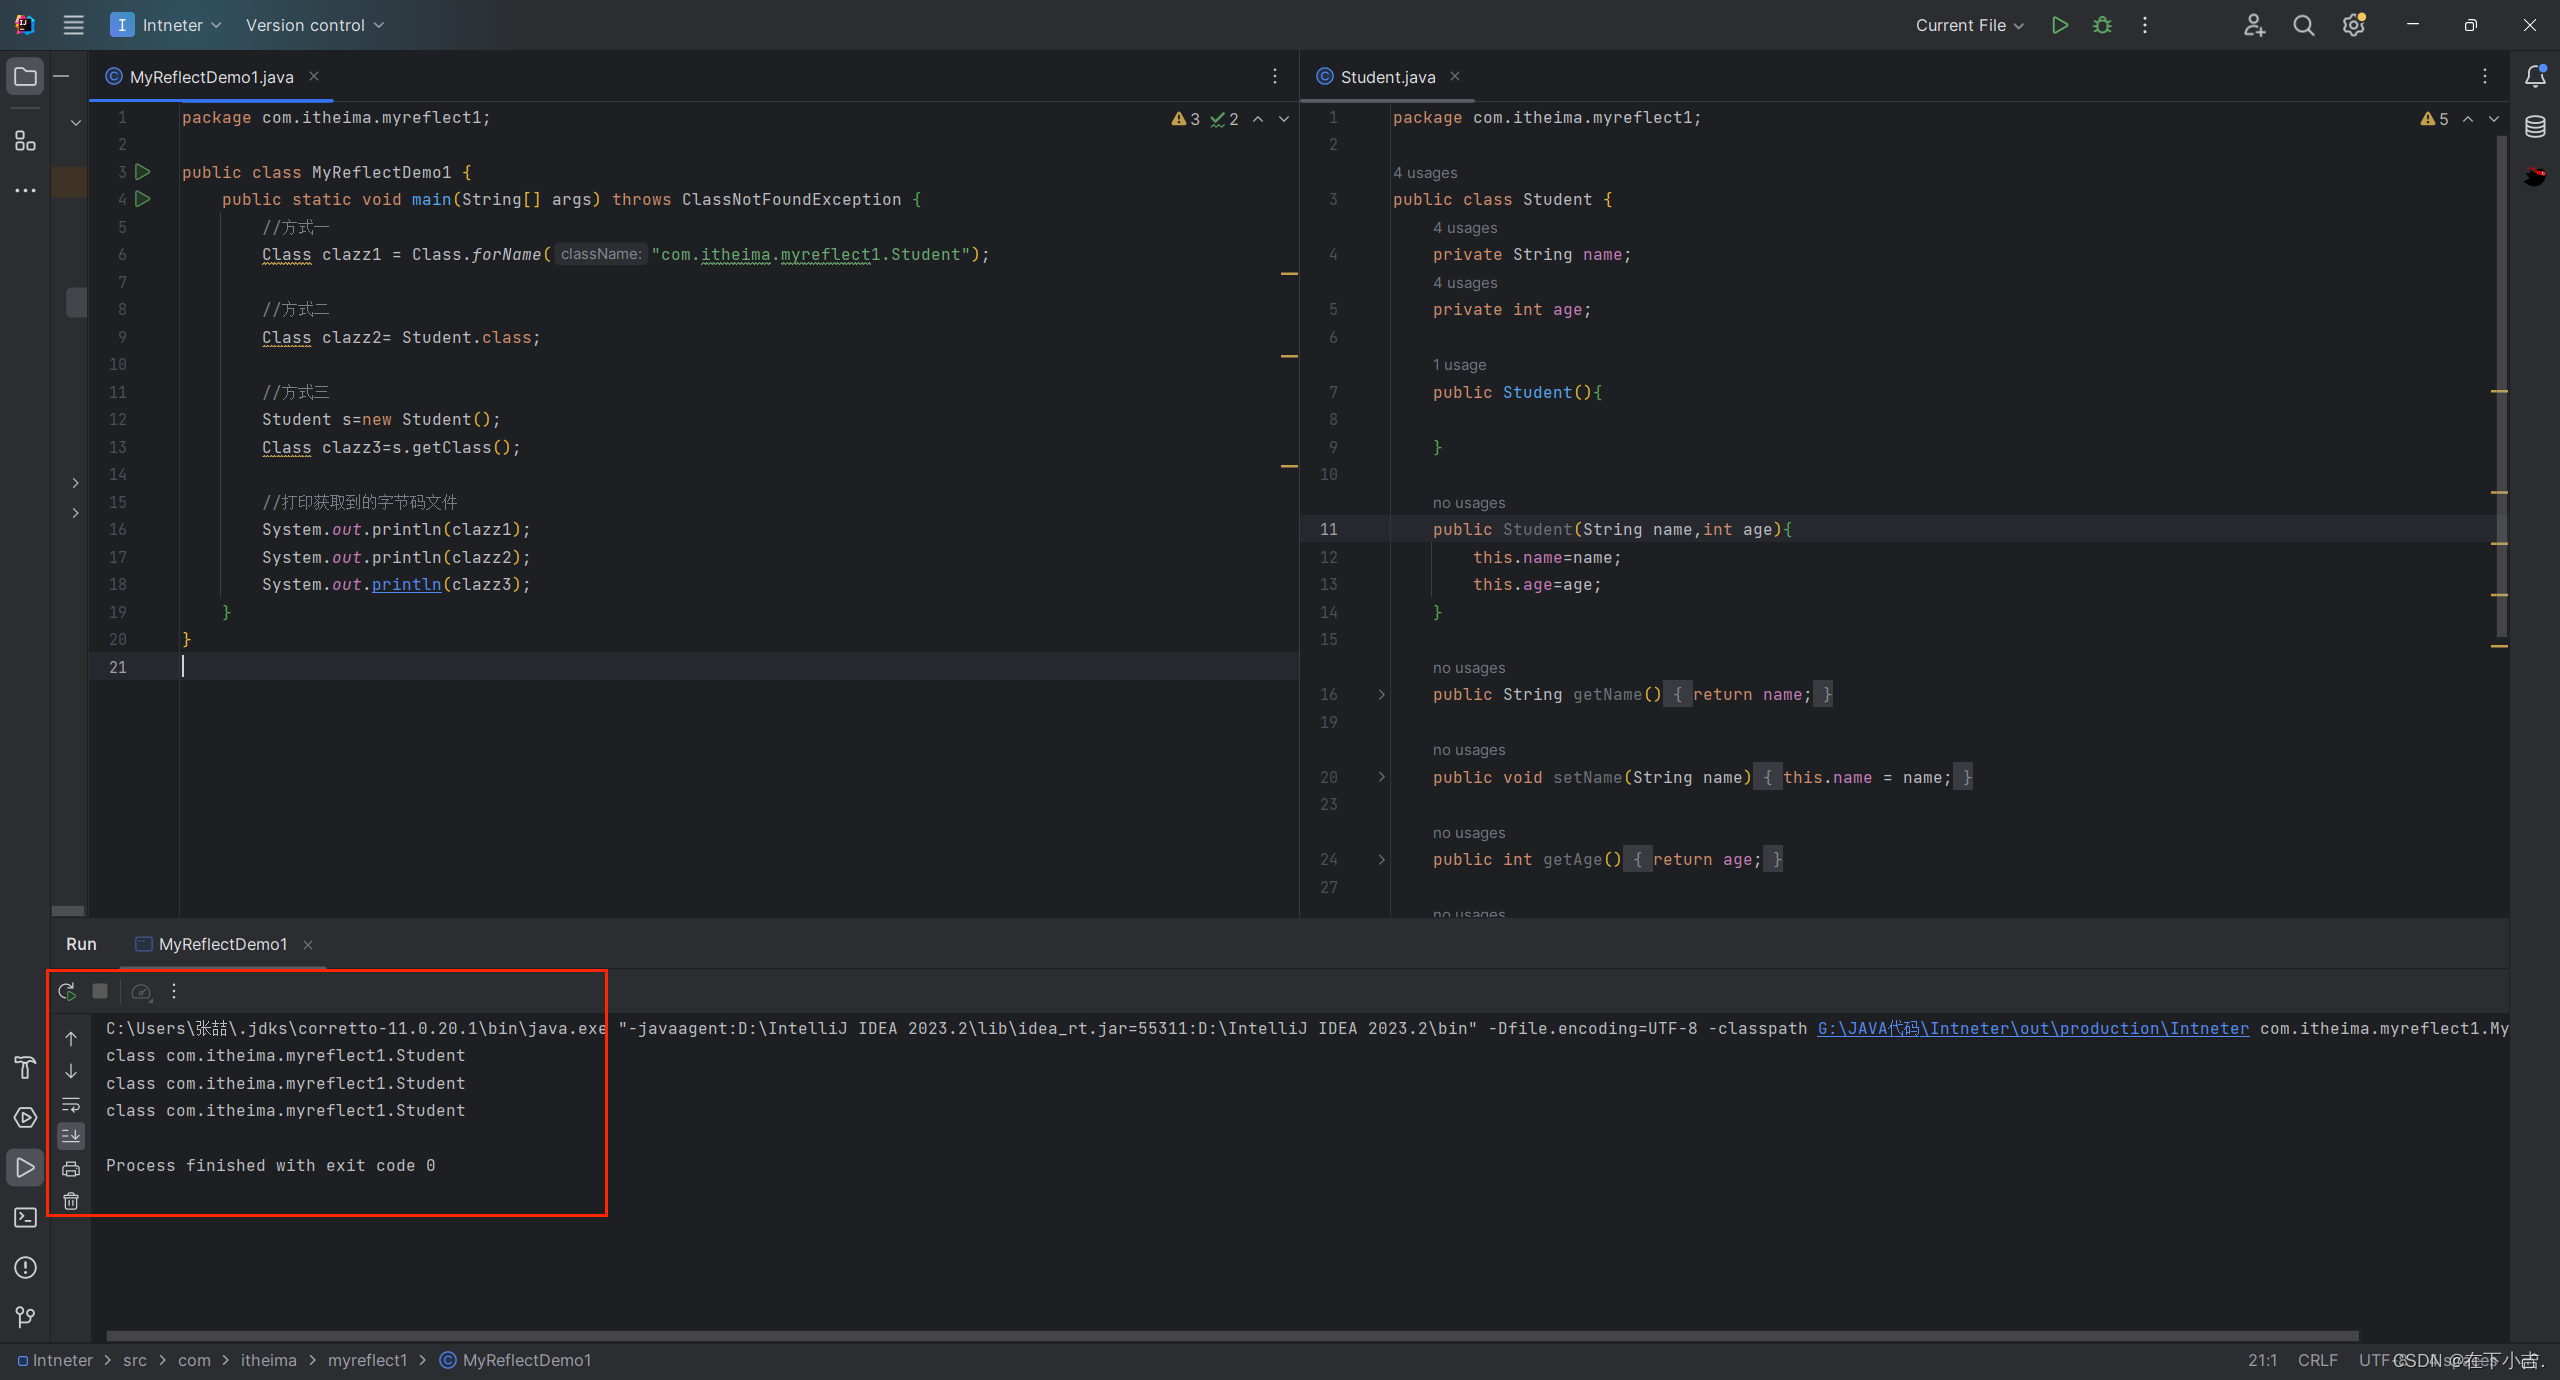Open the Build hammer tool window

(25, 1068)
